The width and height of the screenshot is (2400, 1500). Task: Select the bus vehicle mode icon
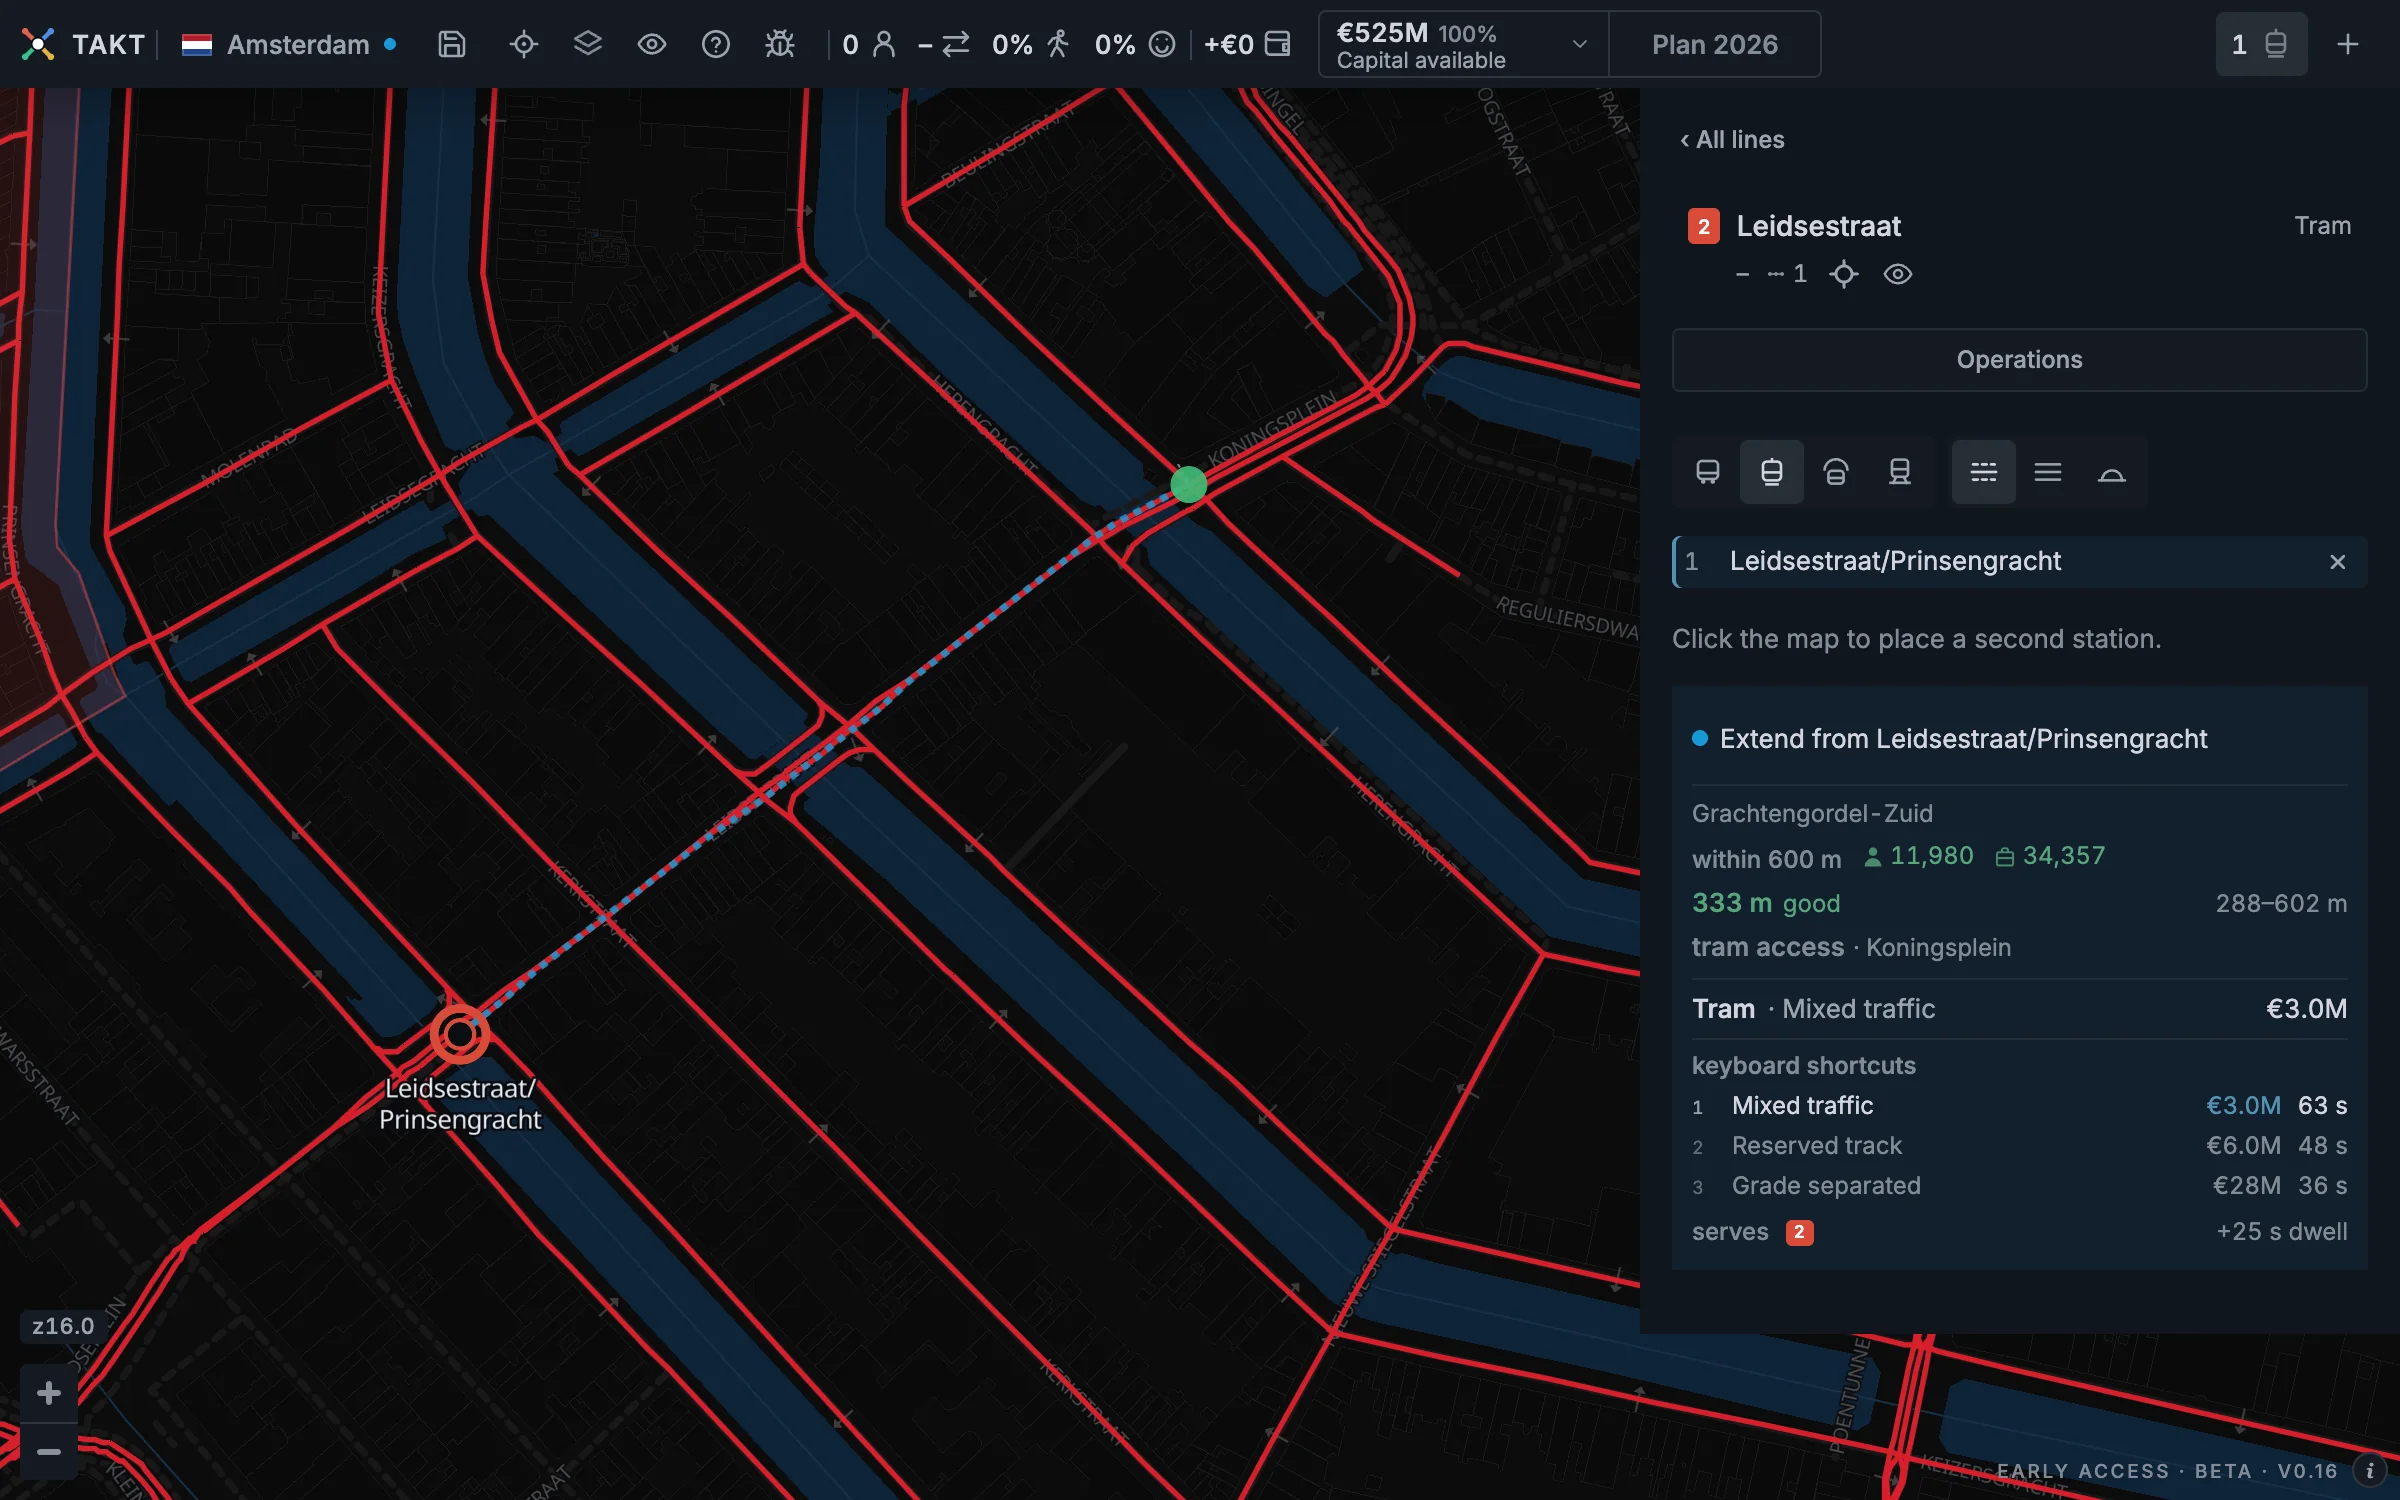1708,472
